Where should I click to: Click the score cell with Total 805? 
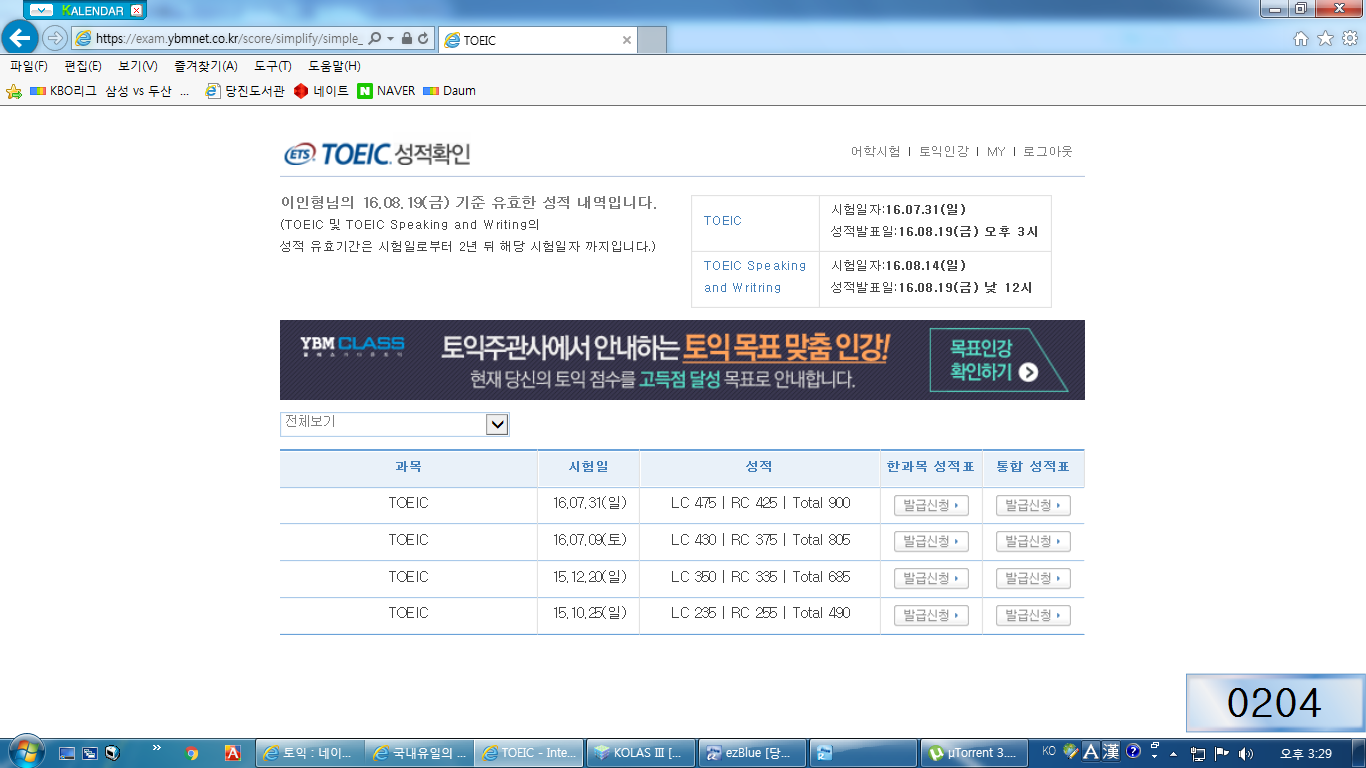pyautogui.click(x=760, y=540)
